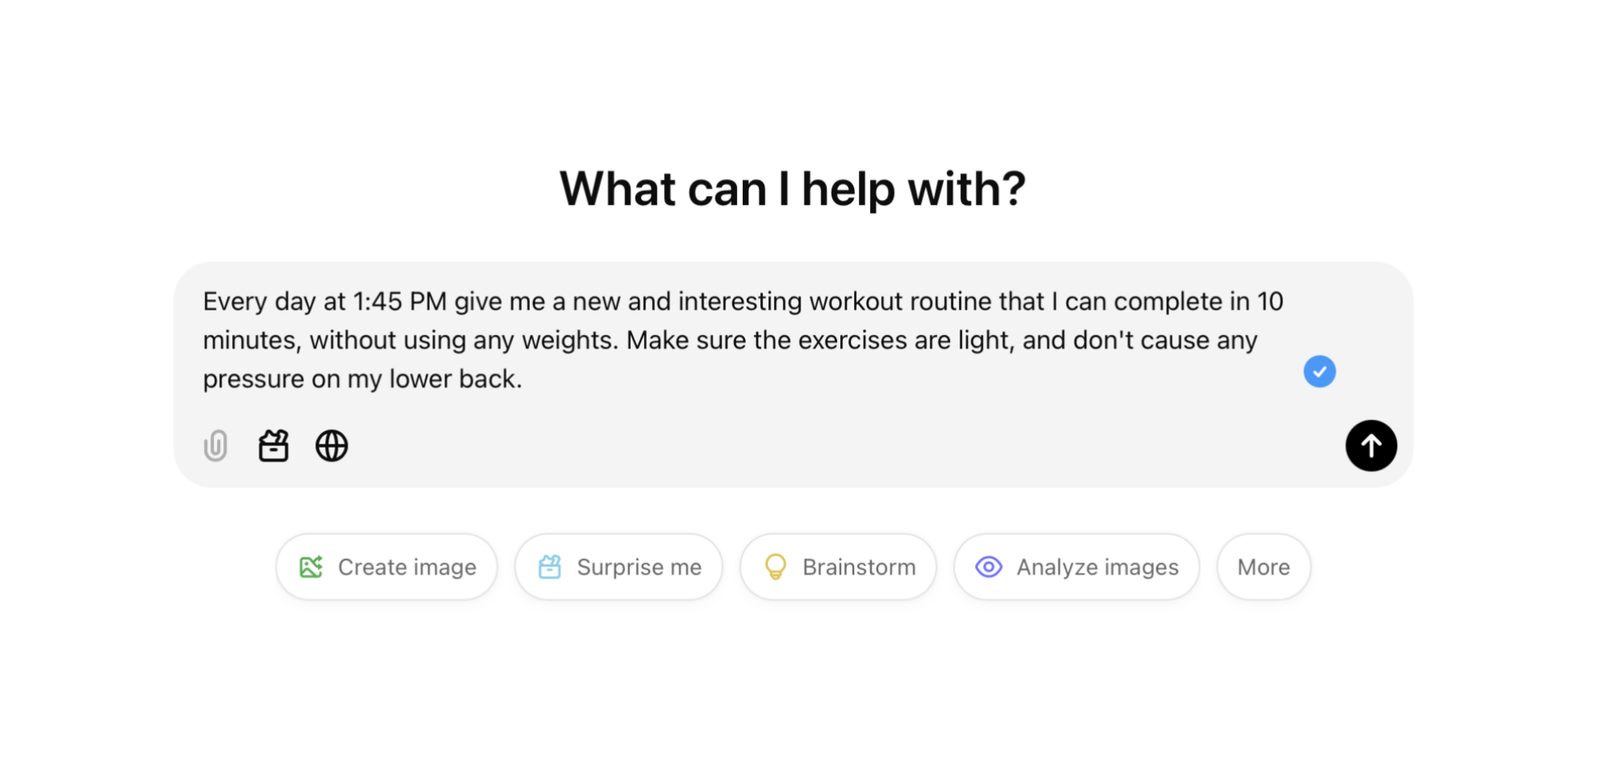Select the Surprise me suggestion text
Image resolution: width=1600 pixels, height=759 pixels.
pyautogui.click(x=639, y=567)
